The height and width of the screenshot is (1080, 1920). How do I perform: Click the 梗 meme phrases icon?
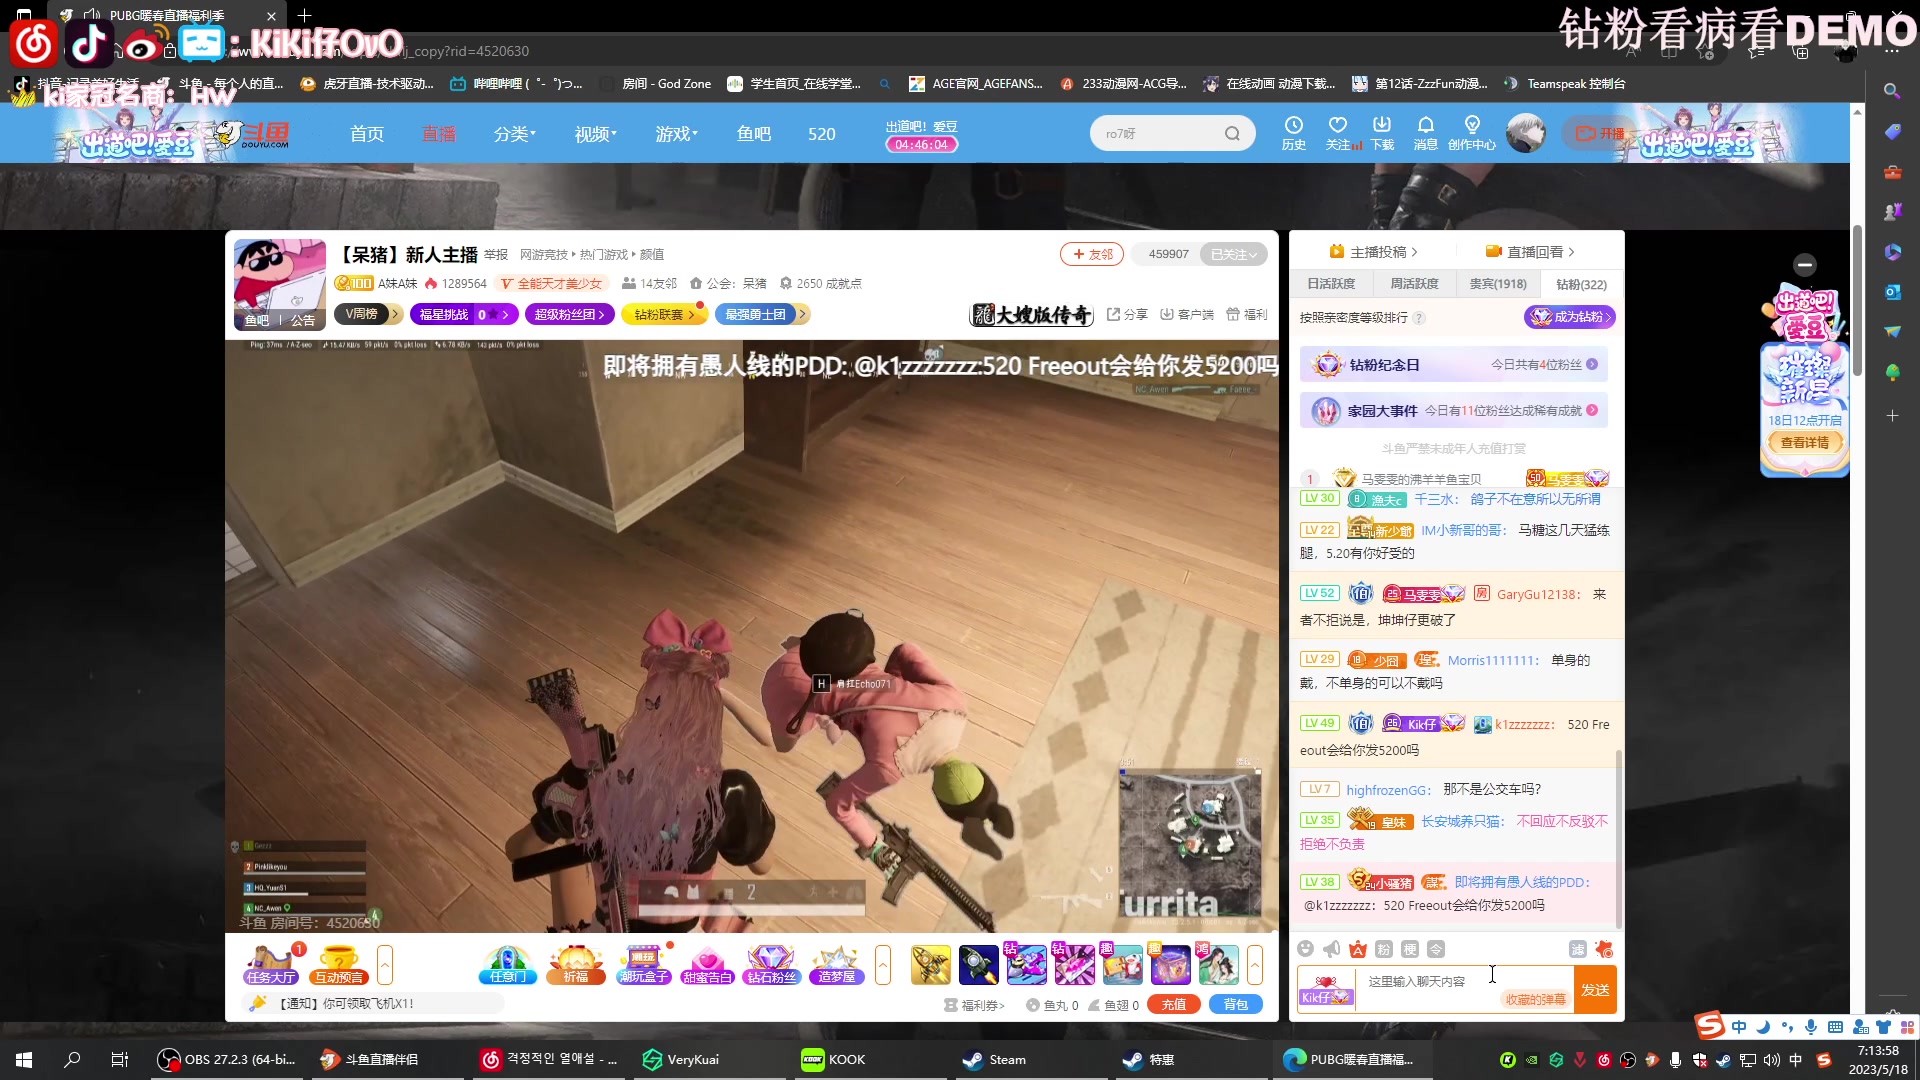pyautogui.click(x=1409, y=949)
